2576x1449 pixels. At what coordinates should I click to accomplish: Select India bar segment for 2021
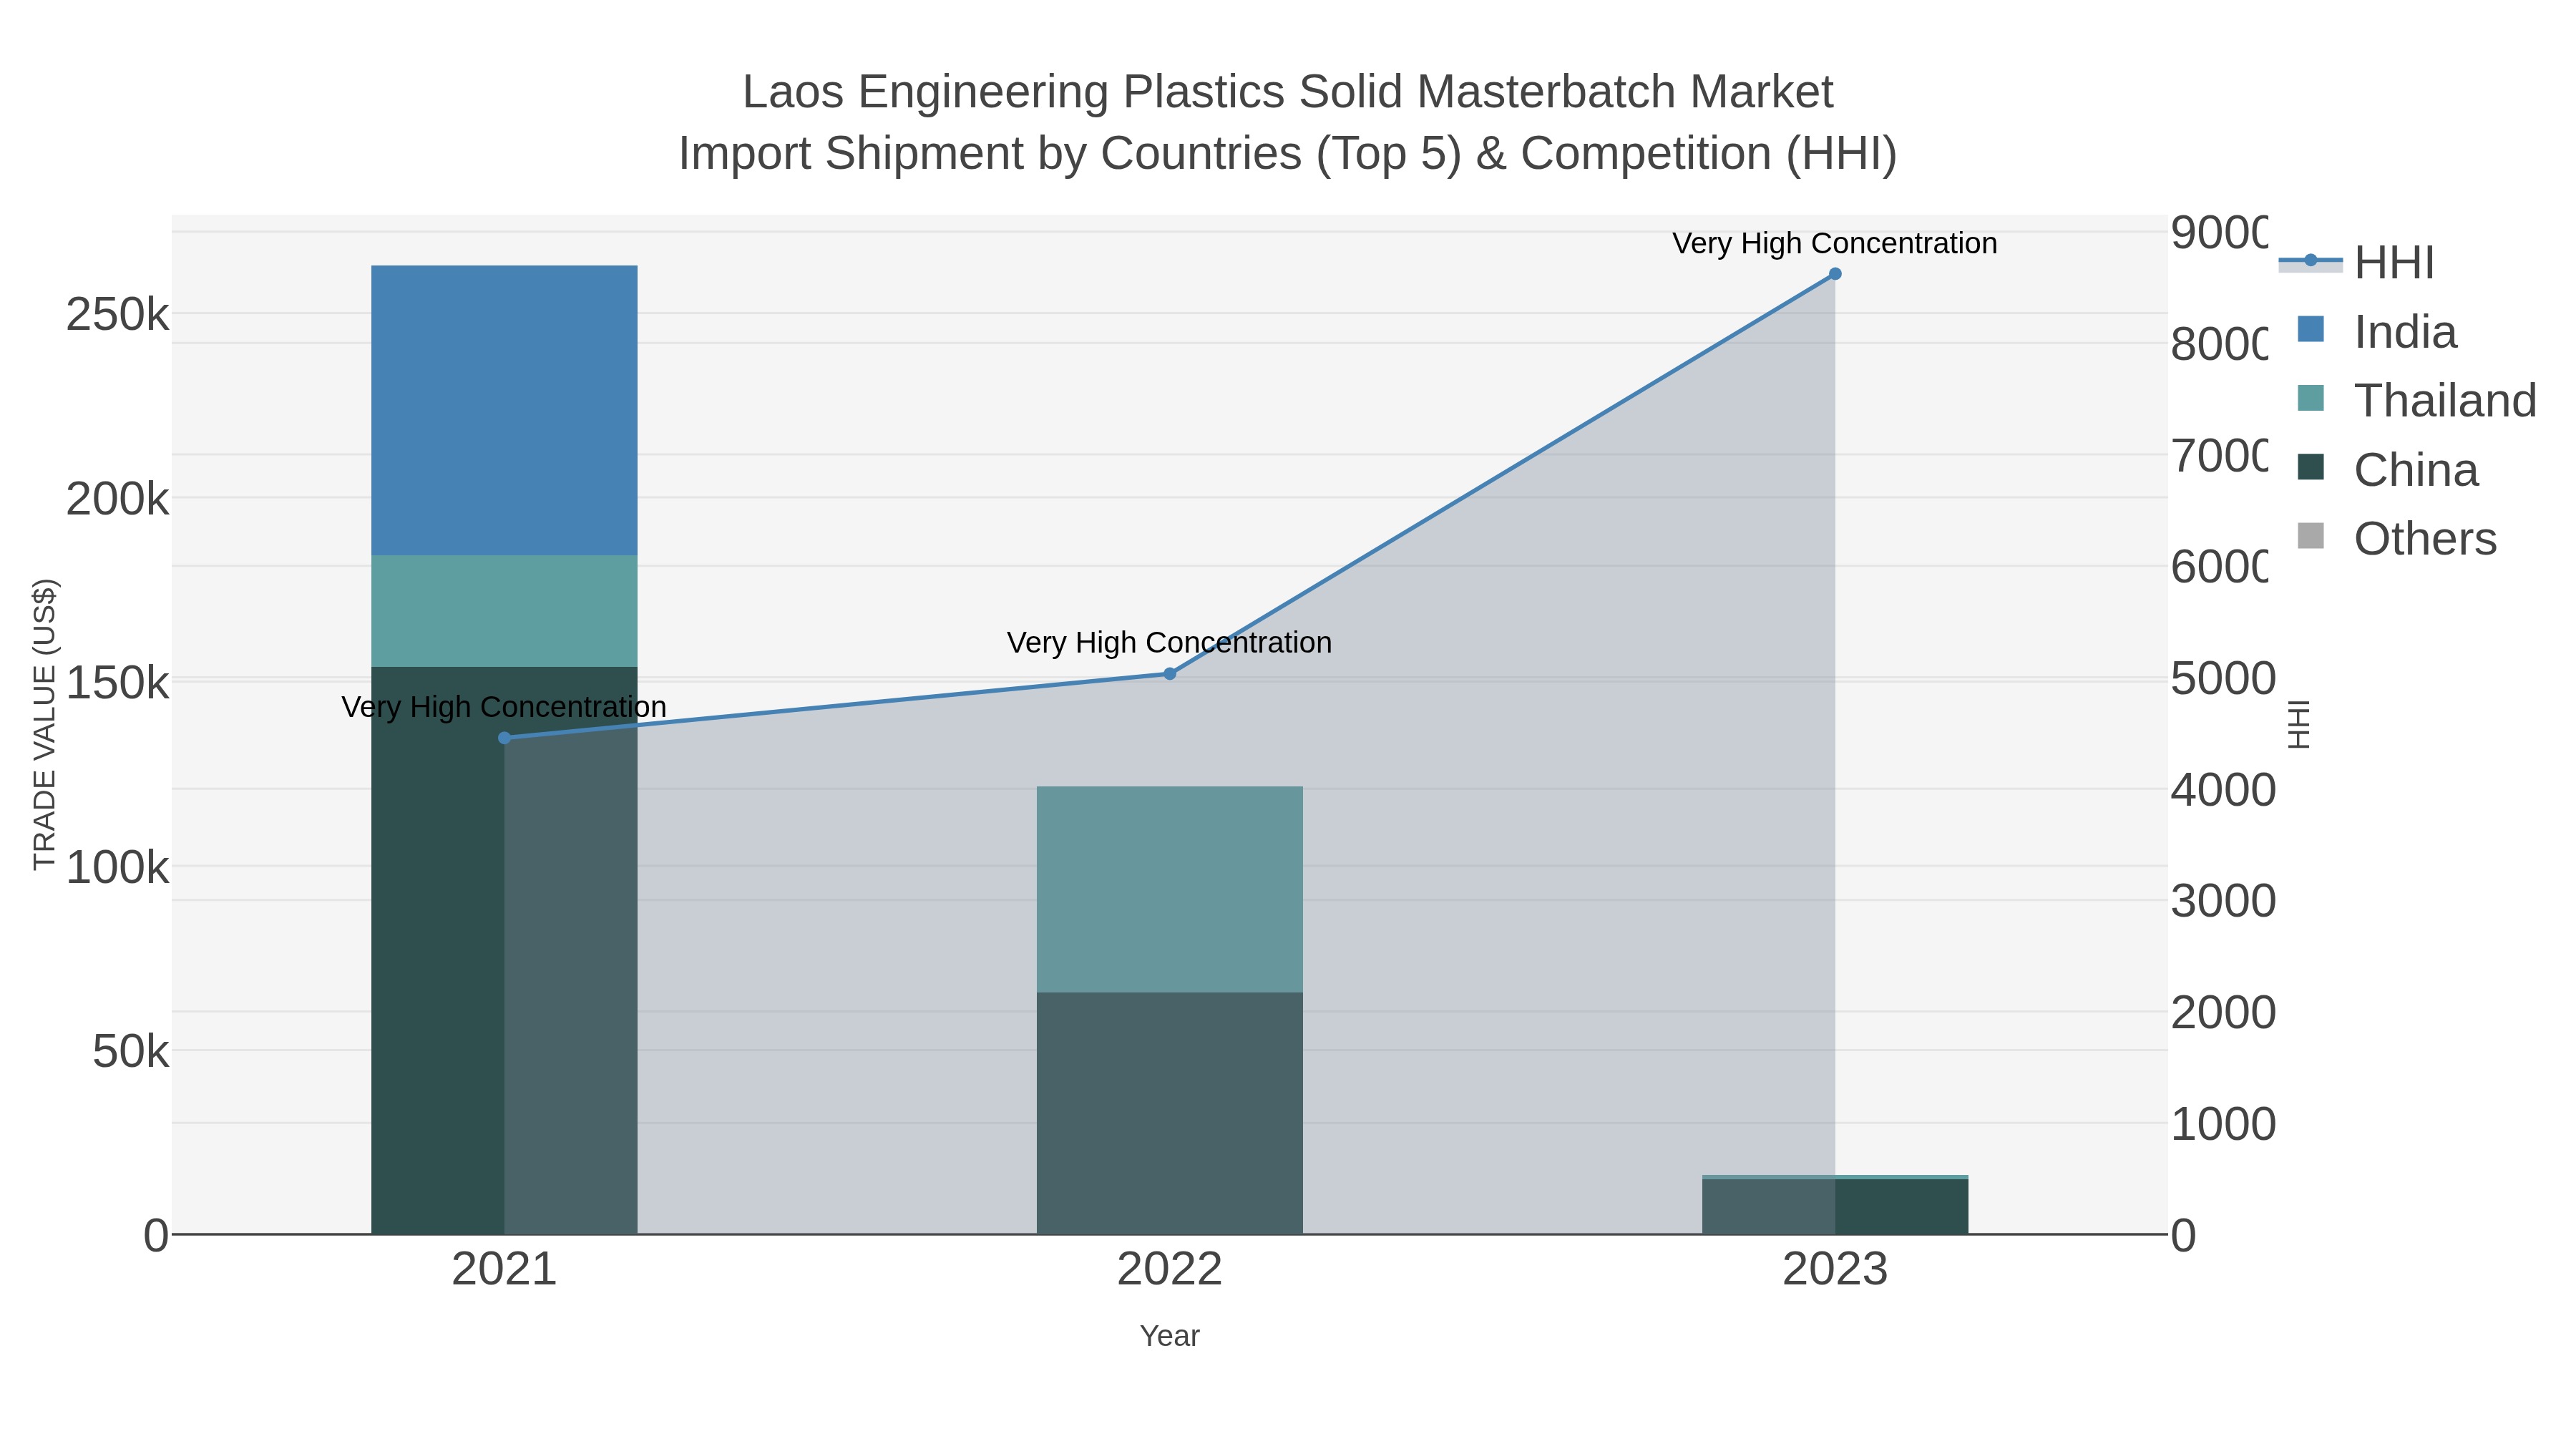[x=504, y=410]
